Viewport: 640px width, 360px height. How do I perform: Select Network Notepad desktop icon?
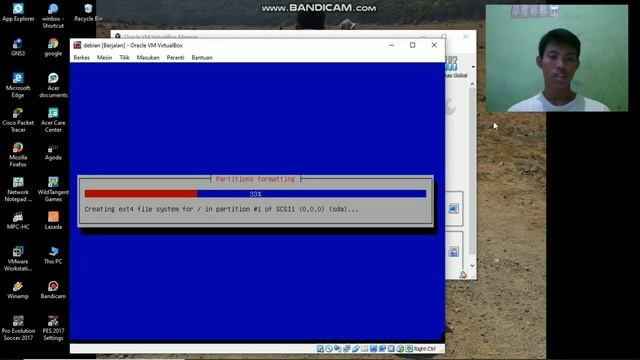(x=18, y=189)
